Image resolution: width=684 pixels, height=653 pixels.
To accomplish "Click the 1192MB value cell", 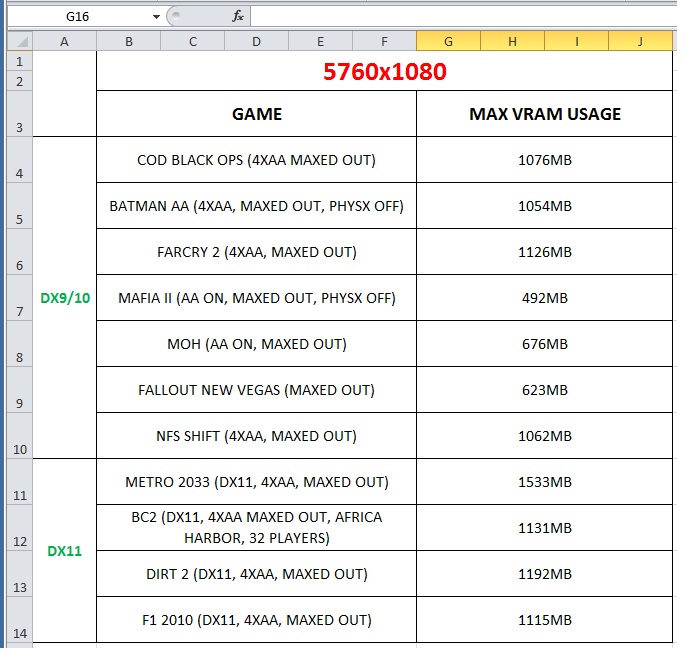I will (544, 574).
